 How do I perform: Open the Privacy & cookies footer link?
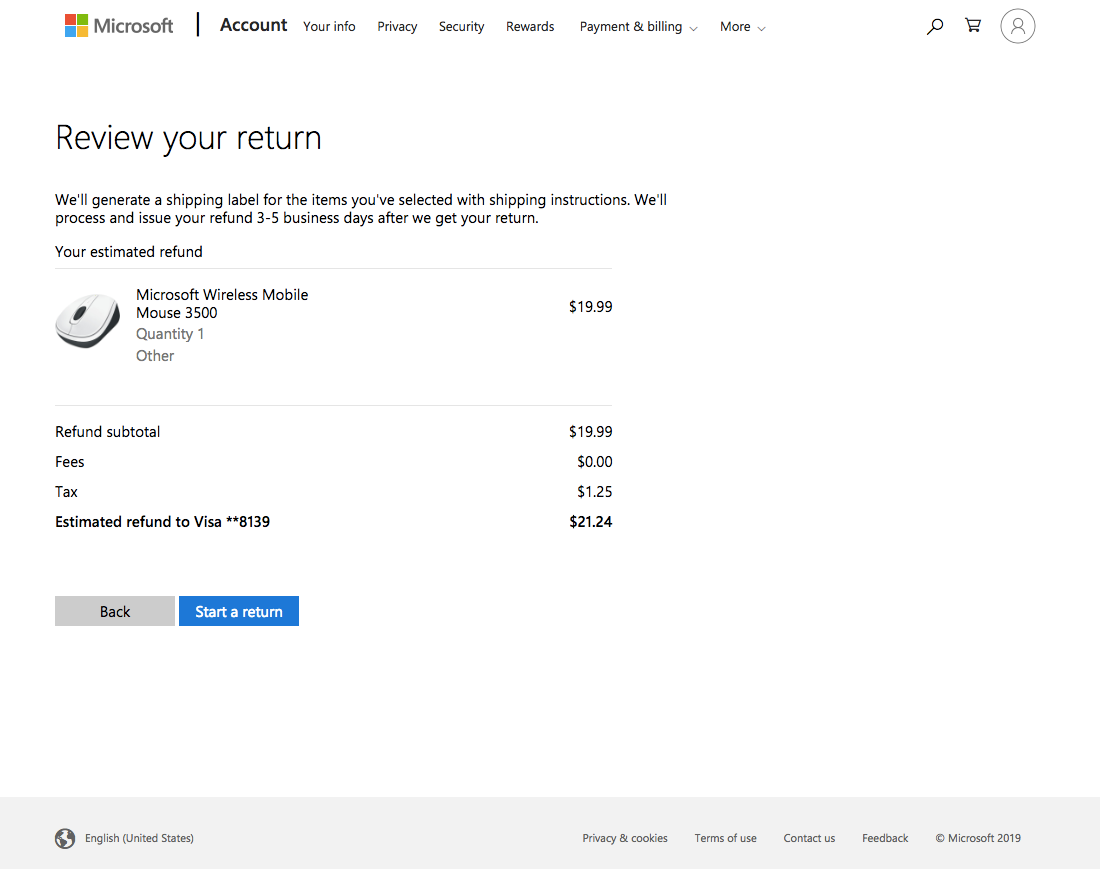625,838
